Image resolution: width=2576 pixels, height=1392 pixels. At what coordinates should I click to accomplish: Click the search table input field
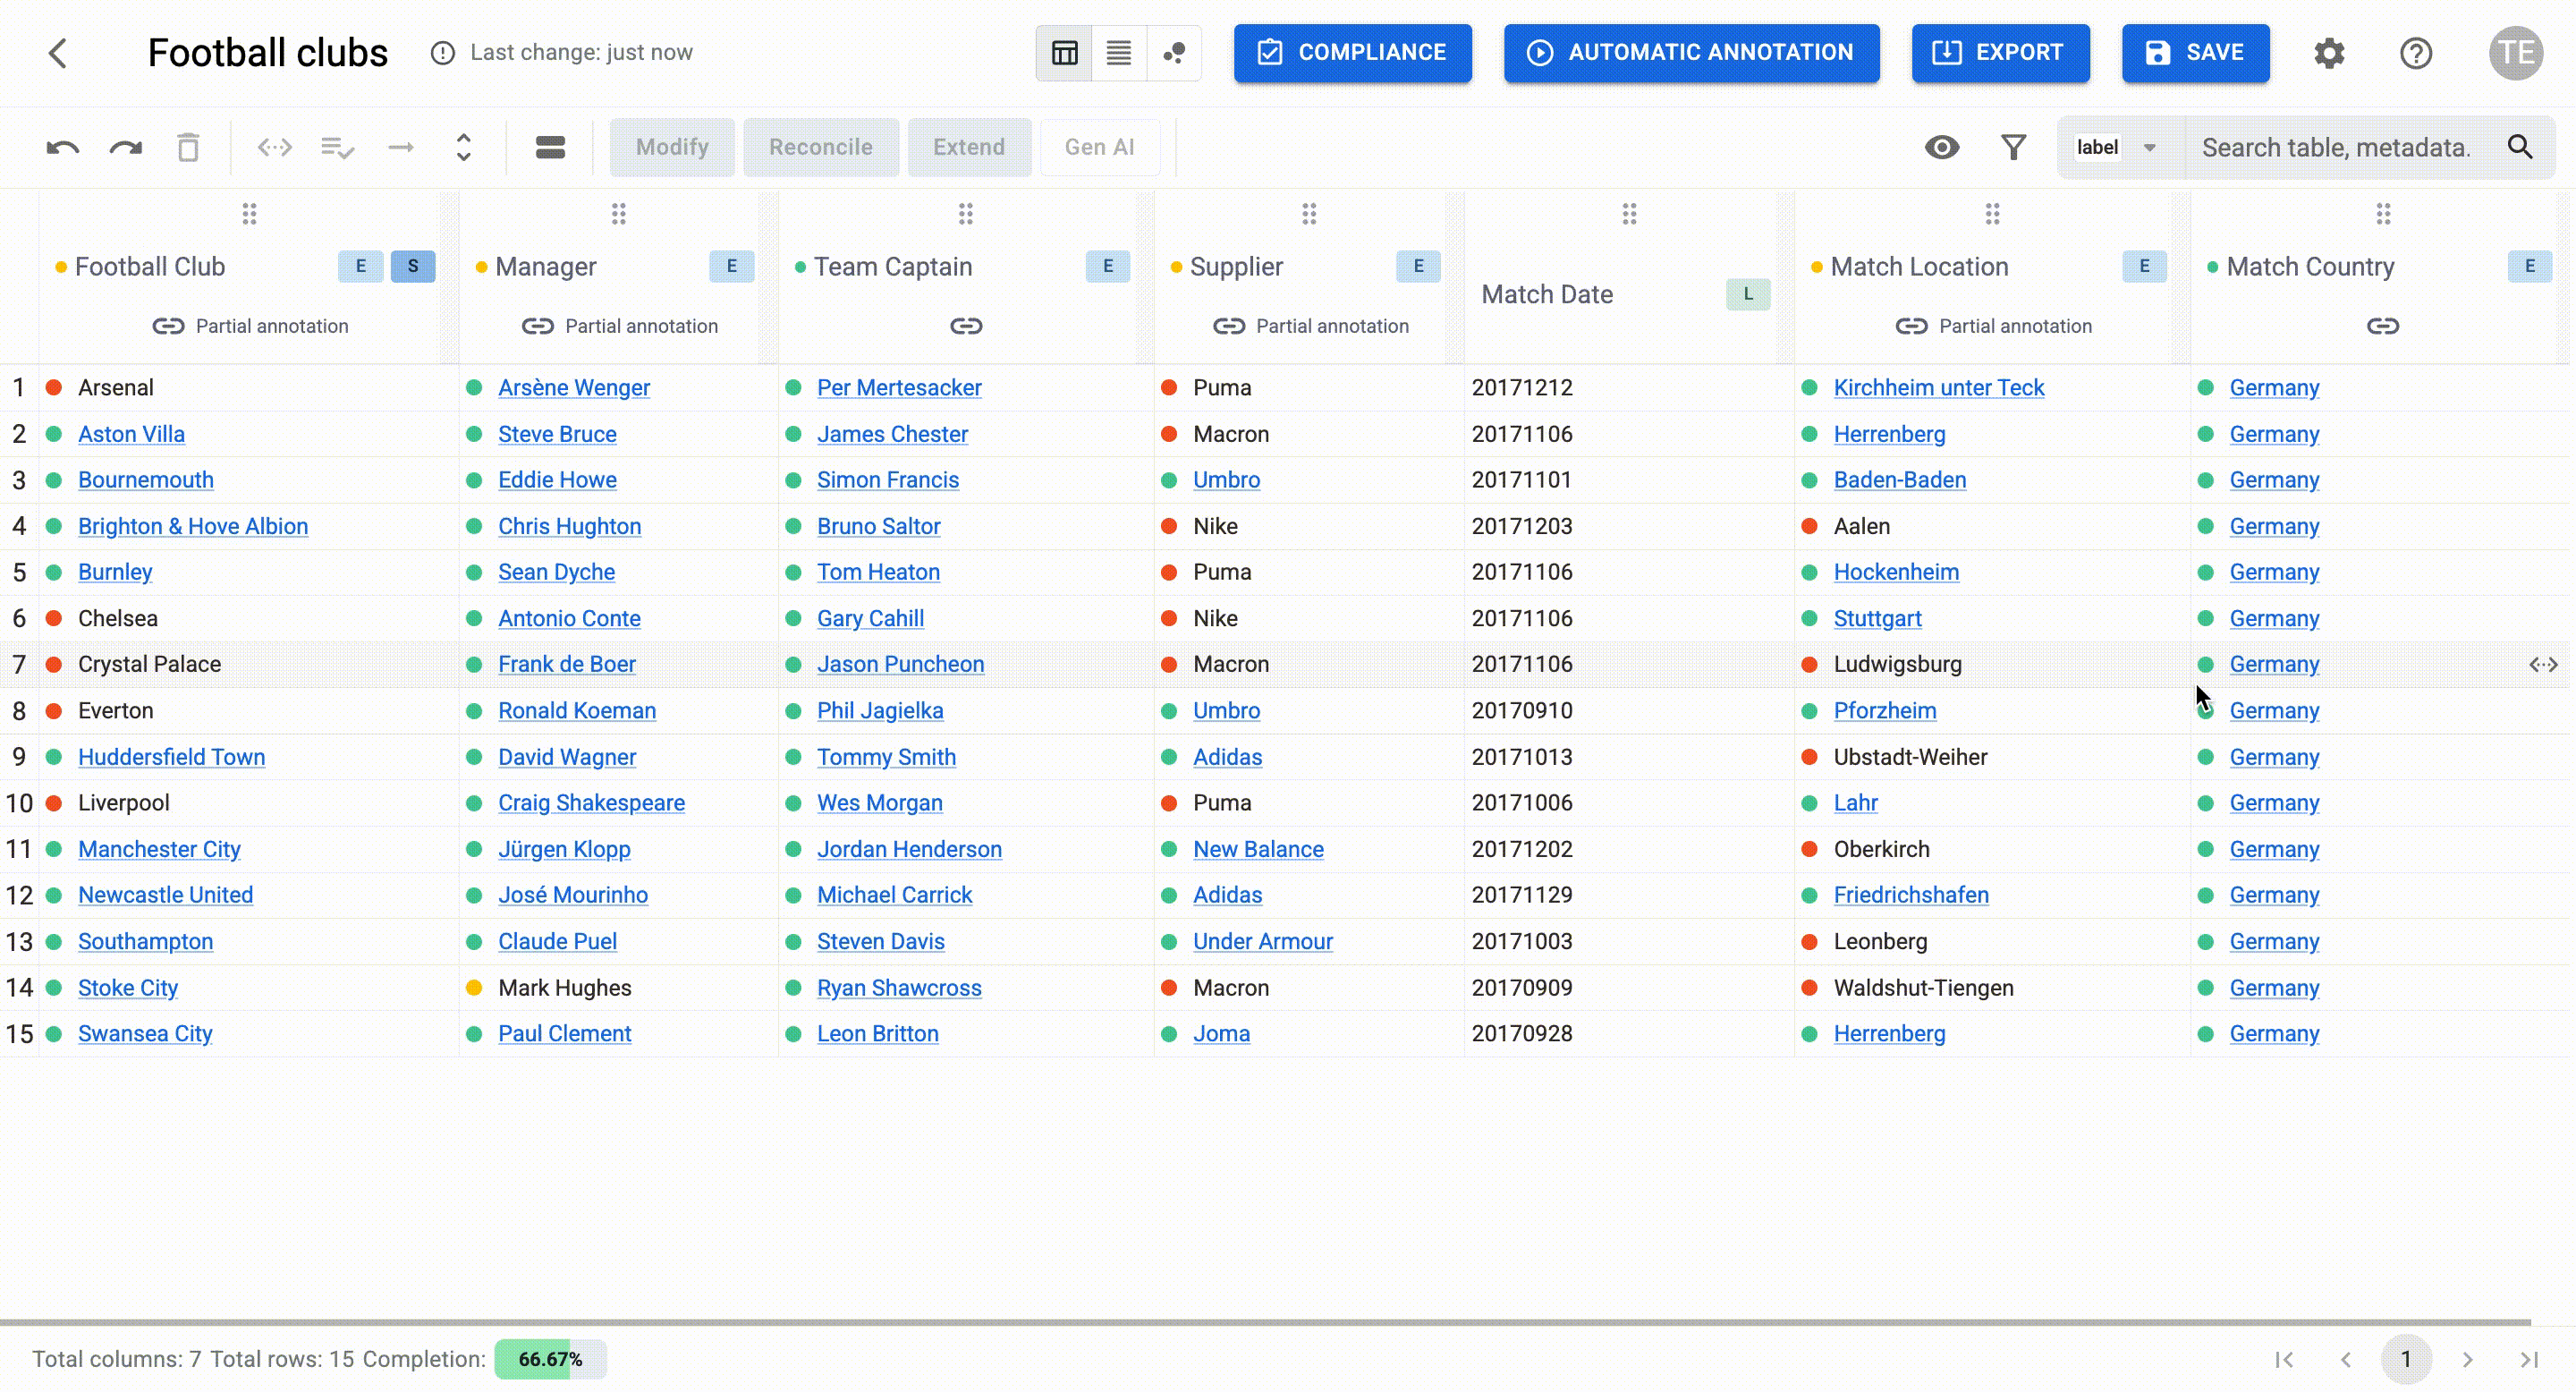pos(2338,148)
